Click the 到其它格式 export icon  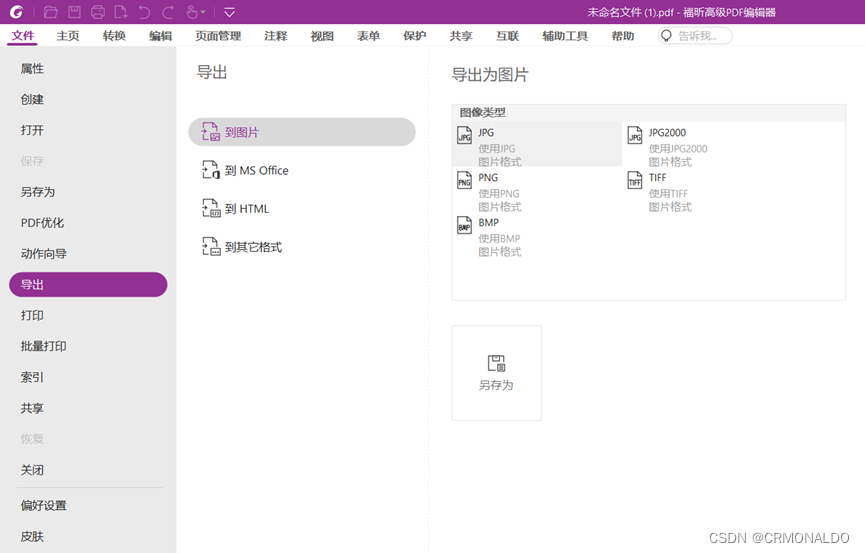click(x=210, y=246)
